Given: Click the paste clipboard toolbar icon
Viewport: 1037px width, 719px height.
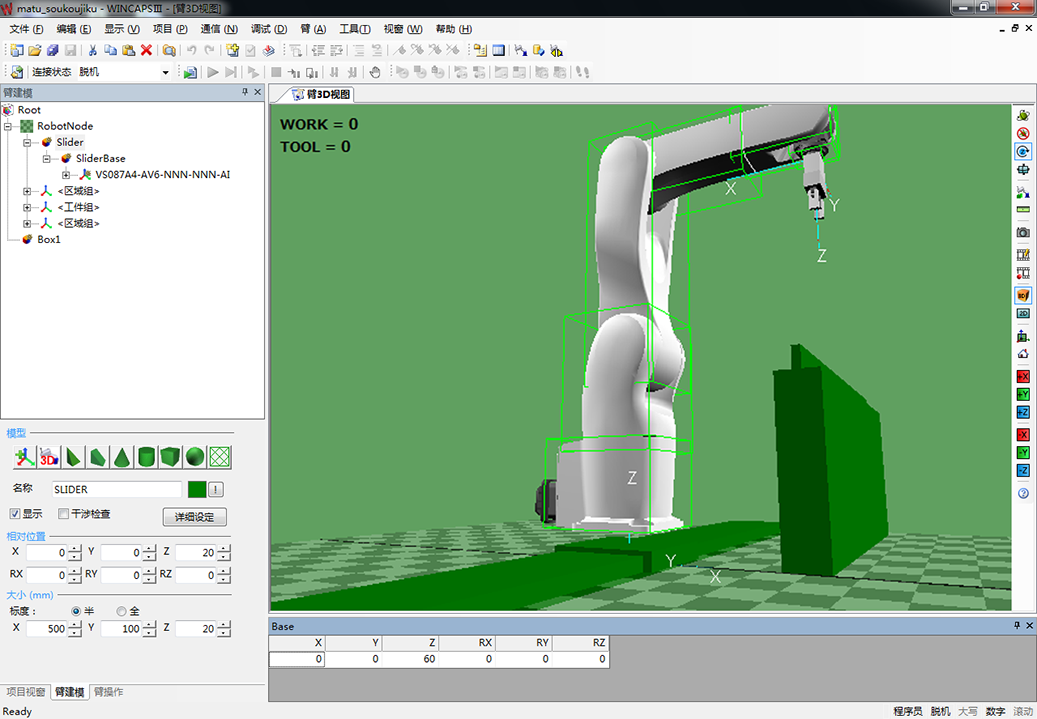Looking at the screenshot, I should (x=129, y=50).
